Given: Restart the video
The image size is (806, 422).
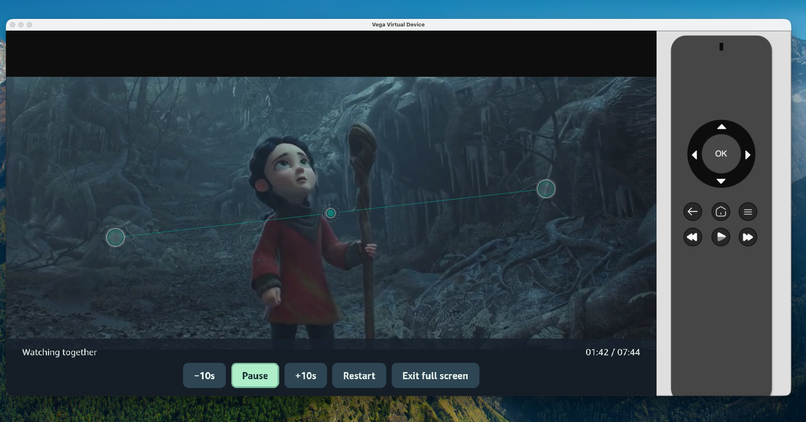Looking at the screenshot, I should click(x=359, y=376).
